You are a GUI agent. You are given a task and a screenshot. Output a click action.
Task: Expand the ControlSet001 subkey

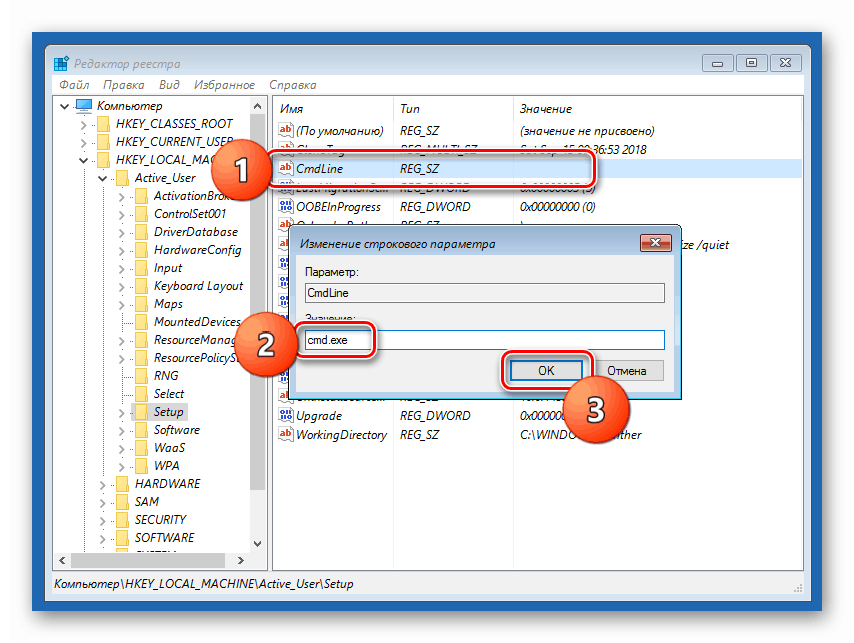(121, 215)
